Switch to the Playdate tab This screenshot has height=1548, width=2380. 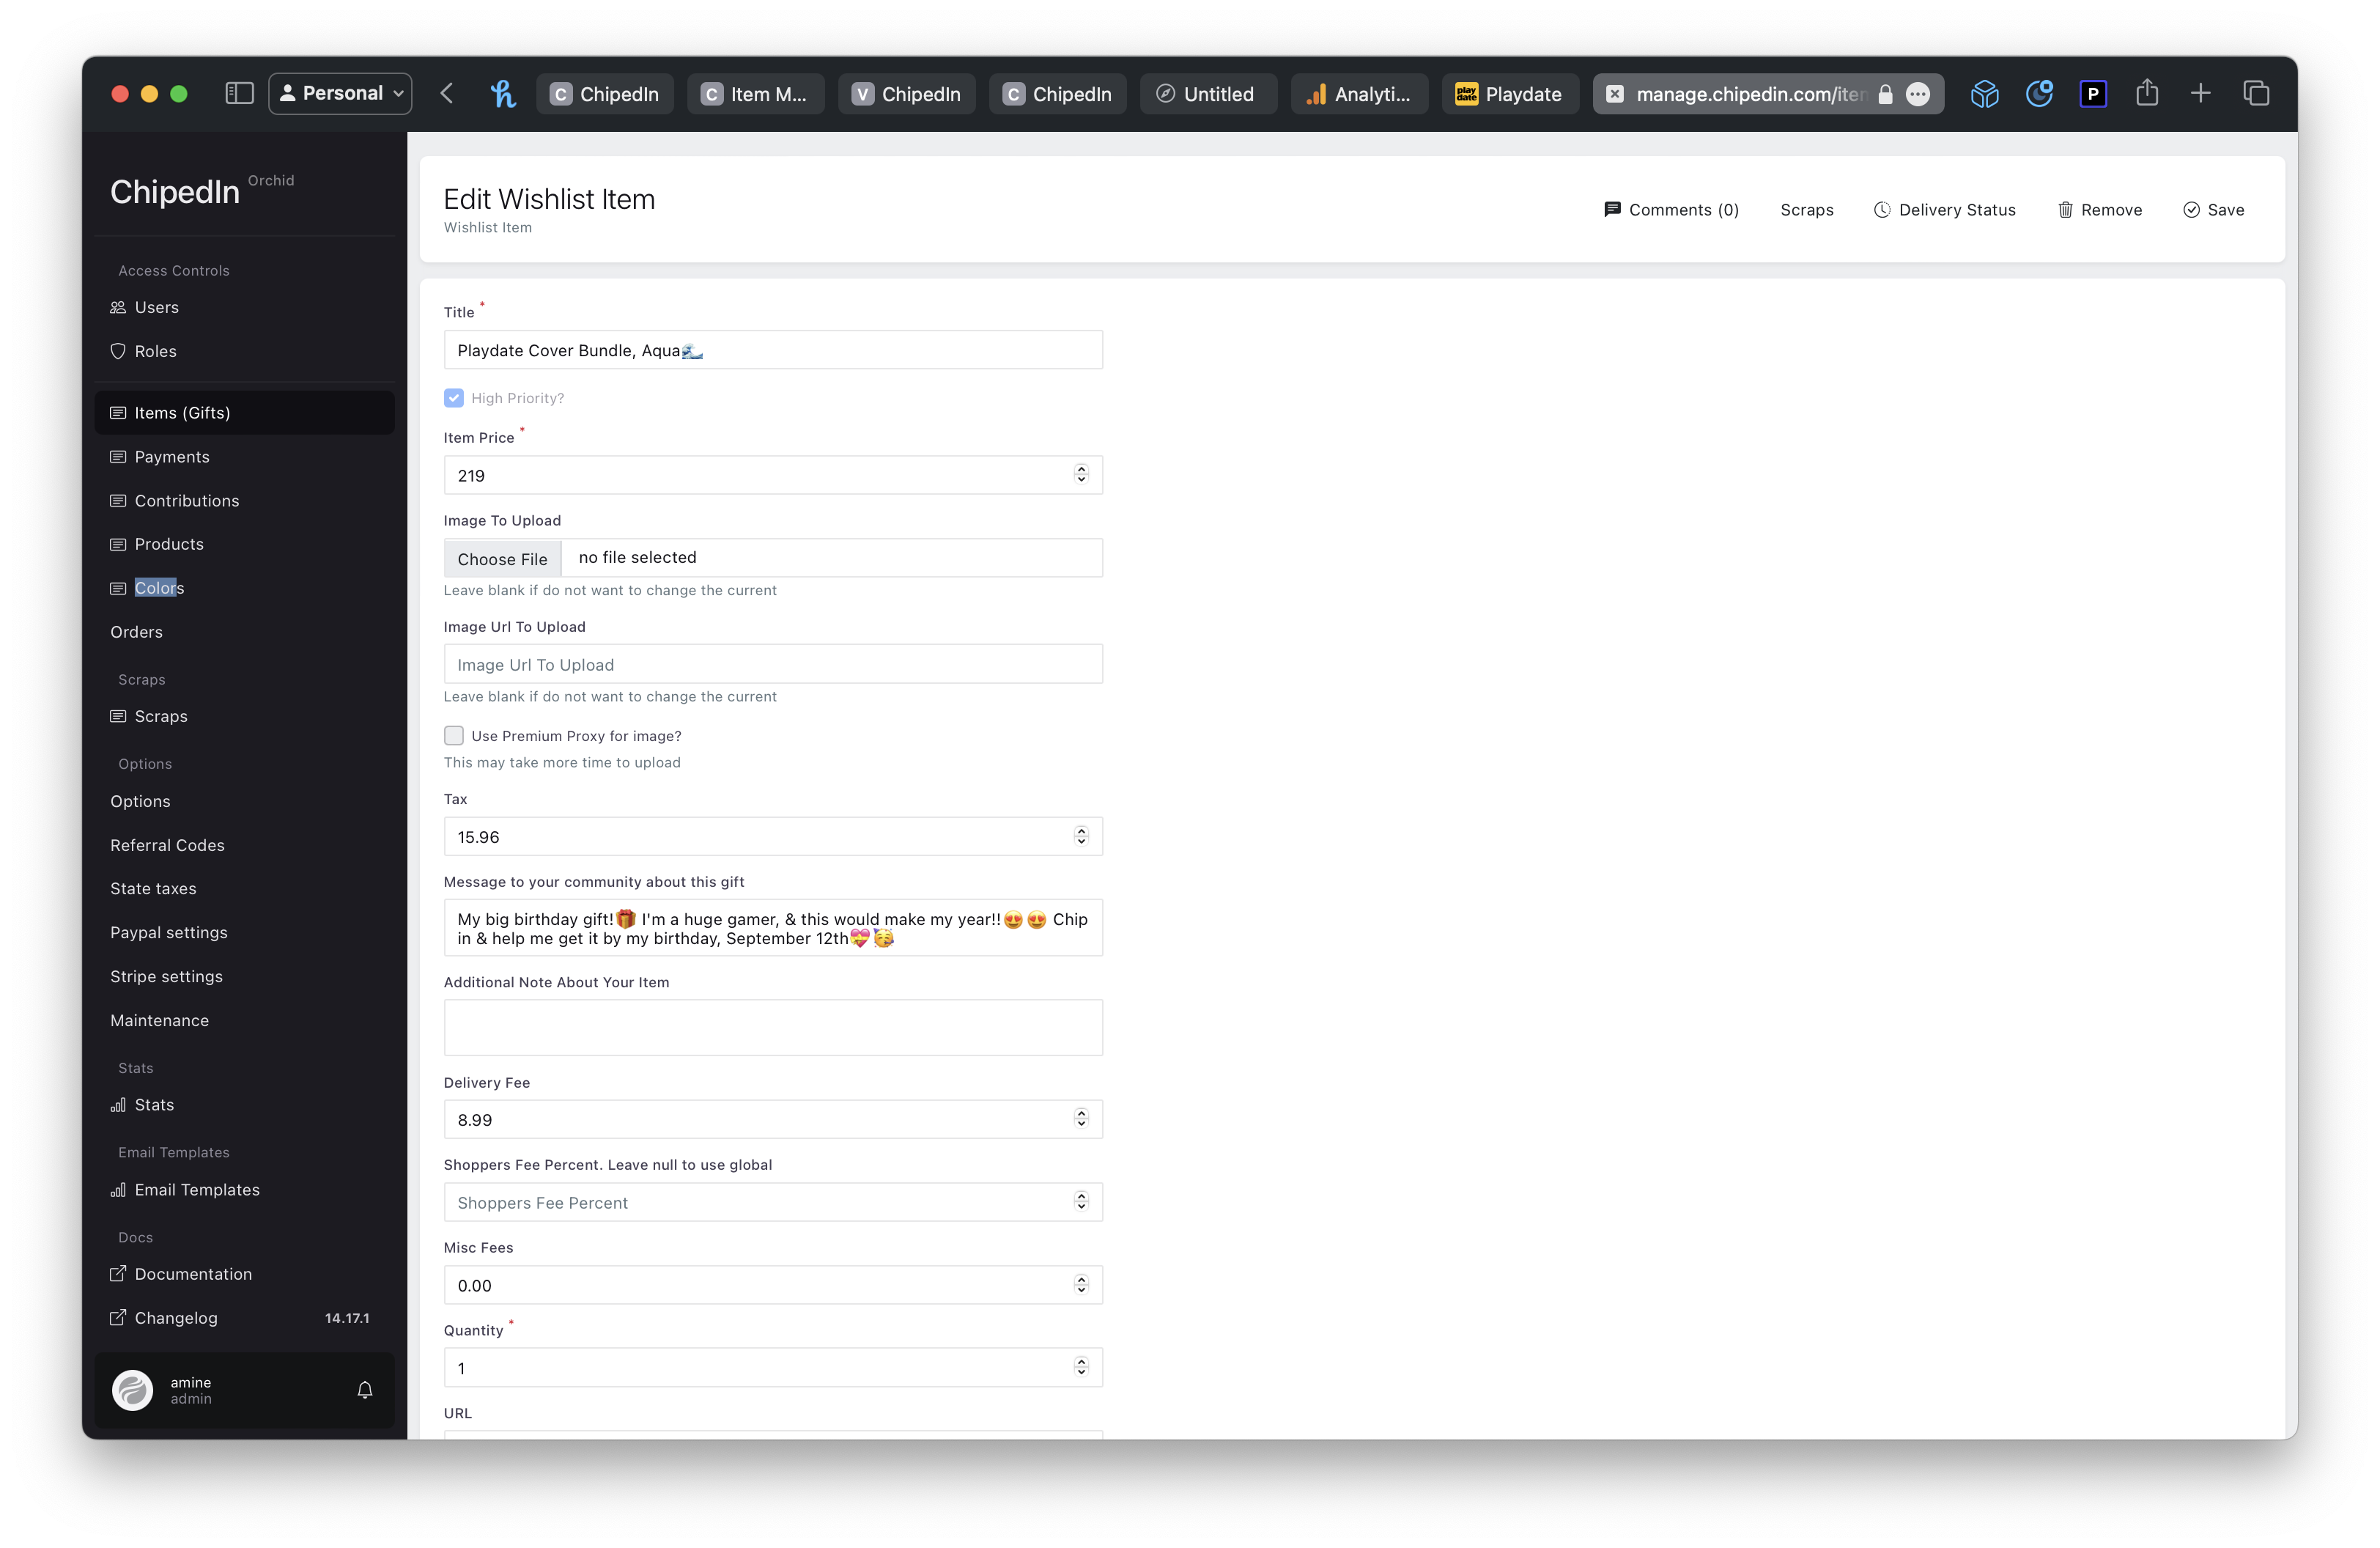[x=1510, y=94]
